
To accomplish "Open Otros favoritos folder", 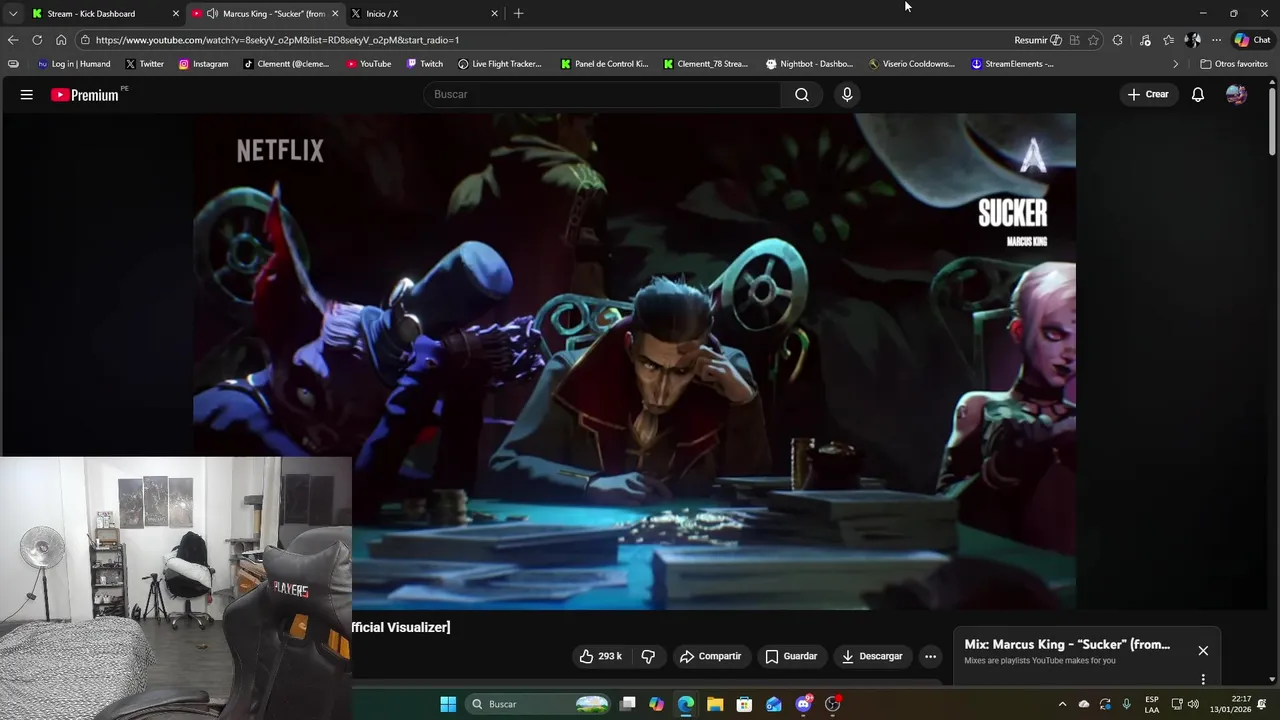I will pos(1234,64).
